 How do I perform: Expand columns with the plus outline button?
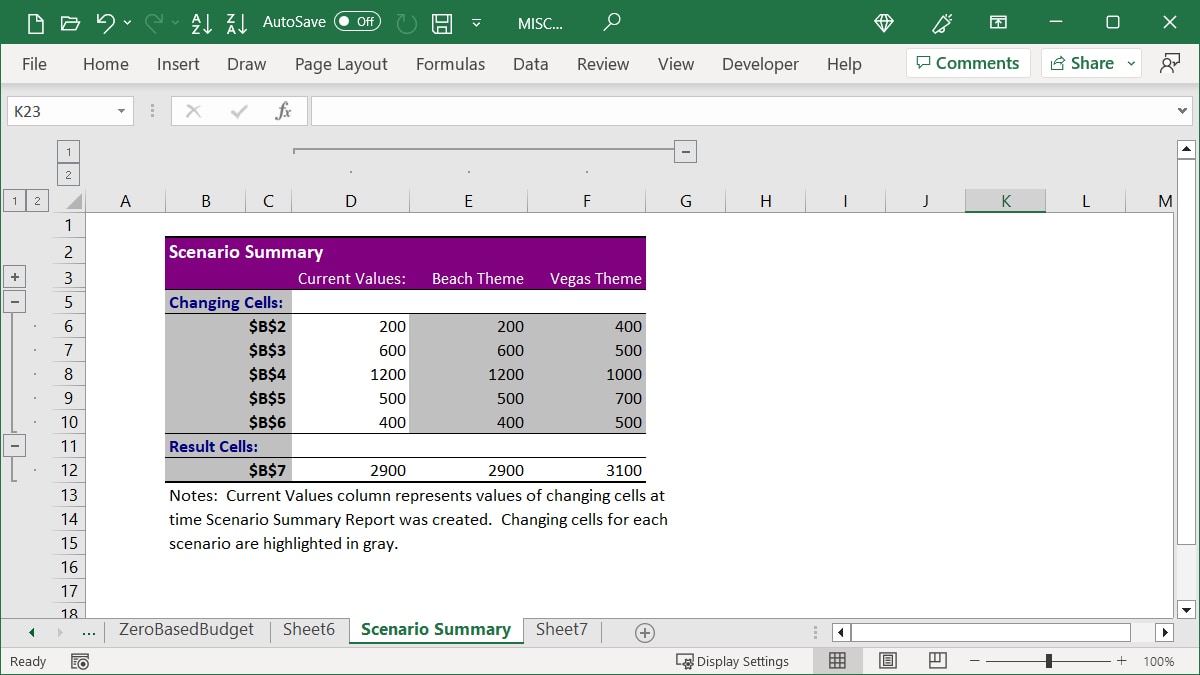point(14,276)
